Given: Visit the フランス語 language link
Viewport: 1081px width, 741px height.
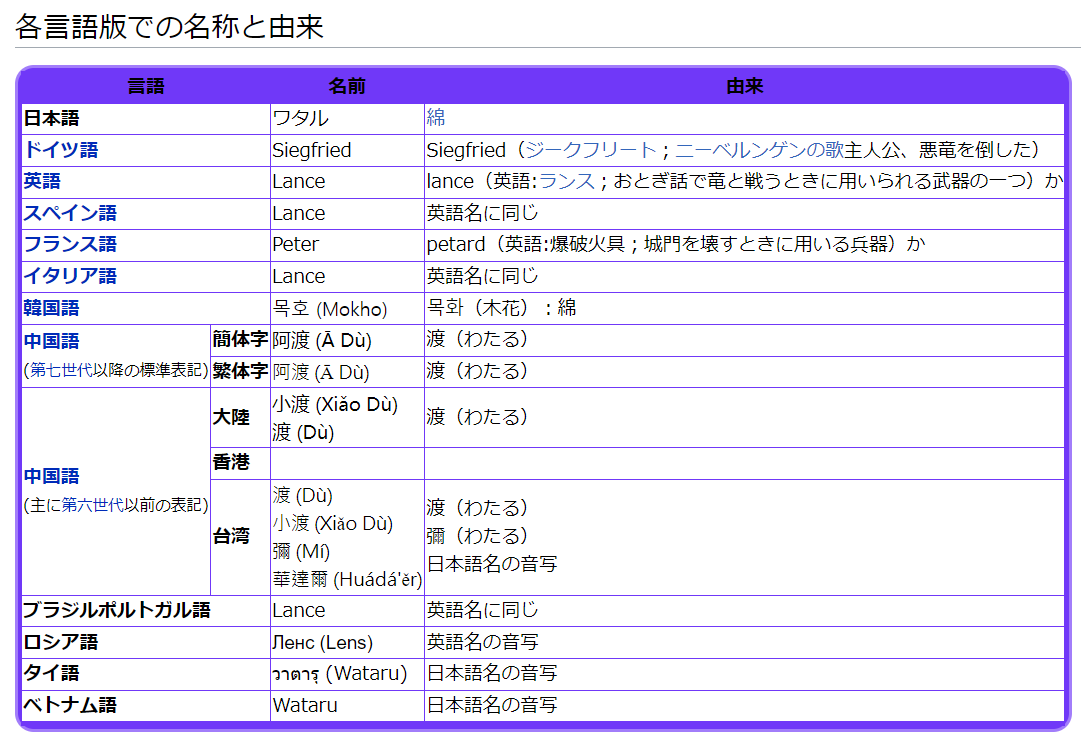Looking at the screenshot, I should pos(70,244).
